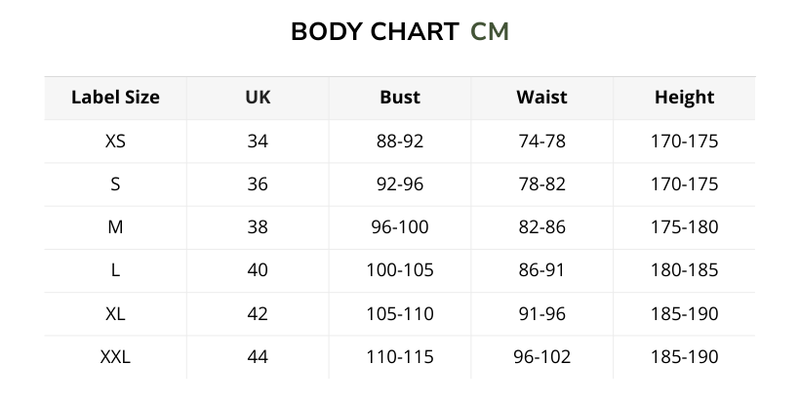Click the Waist column header

pos(542,98)
